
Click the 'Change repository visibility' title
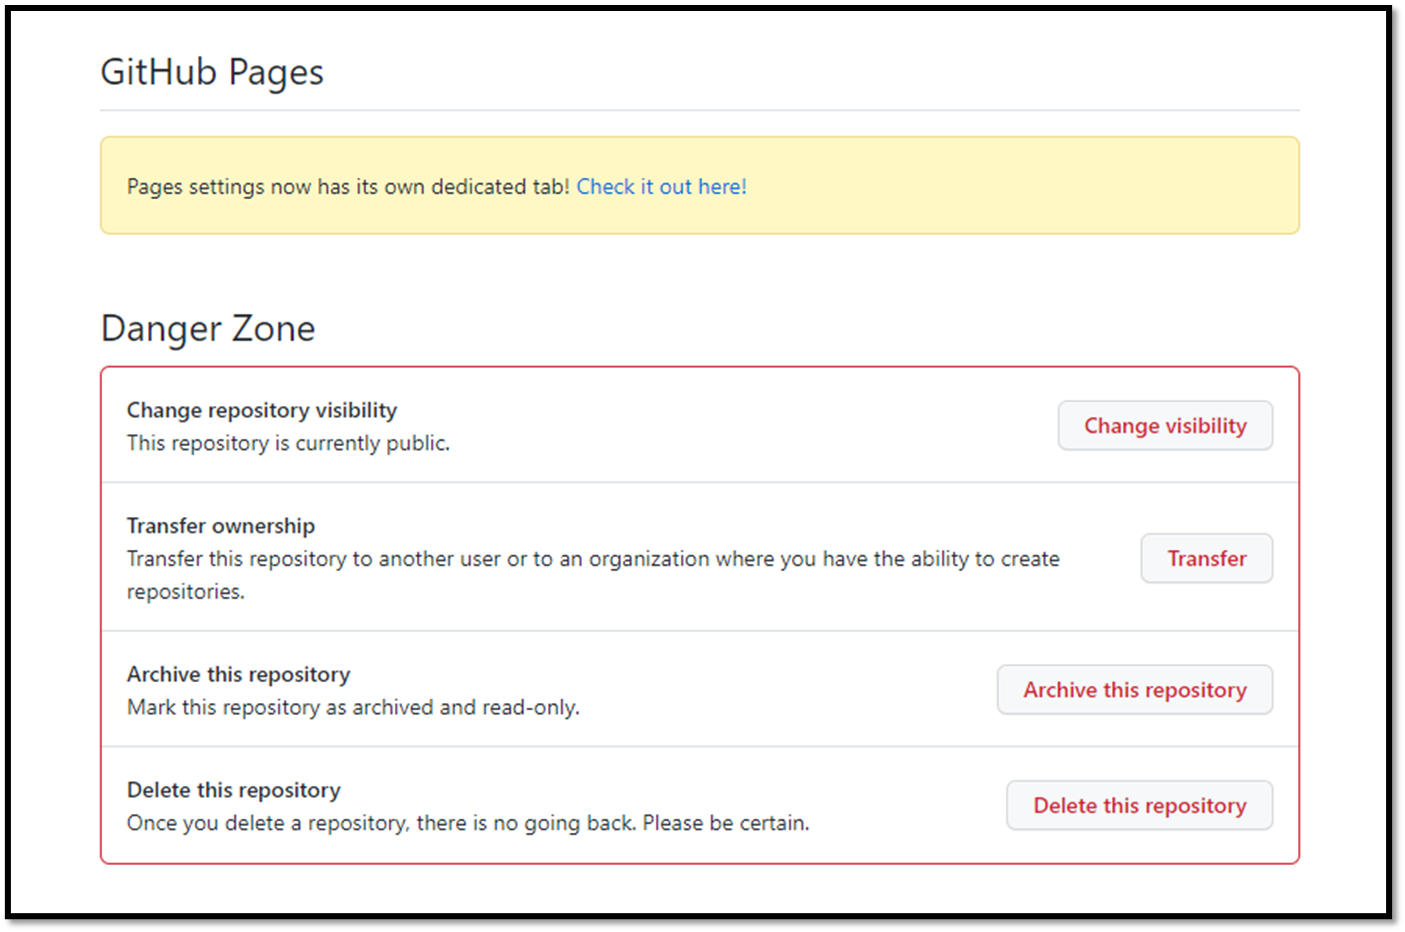tap(262, 410)
